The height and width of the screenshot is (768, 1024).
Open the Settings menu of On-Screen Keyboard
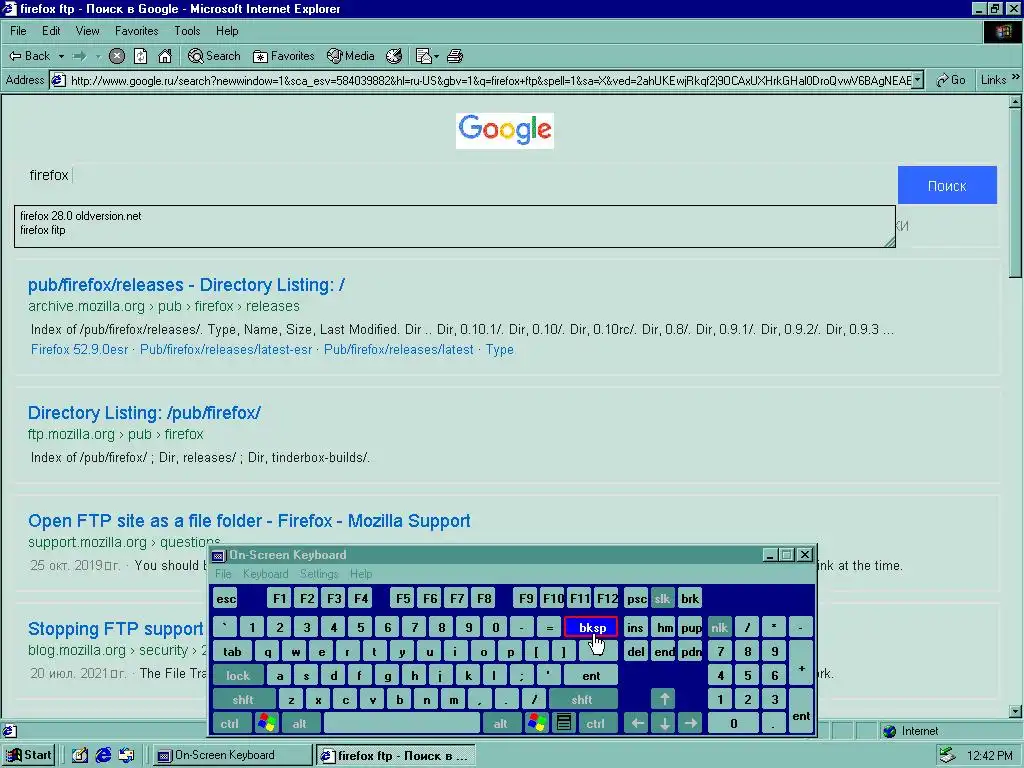coord(319,574)
